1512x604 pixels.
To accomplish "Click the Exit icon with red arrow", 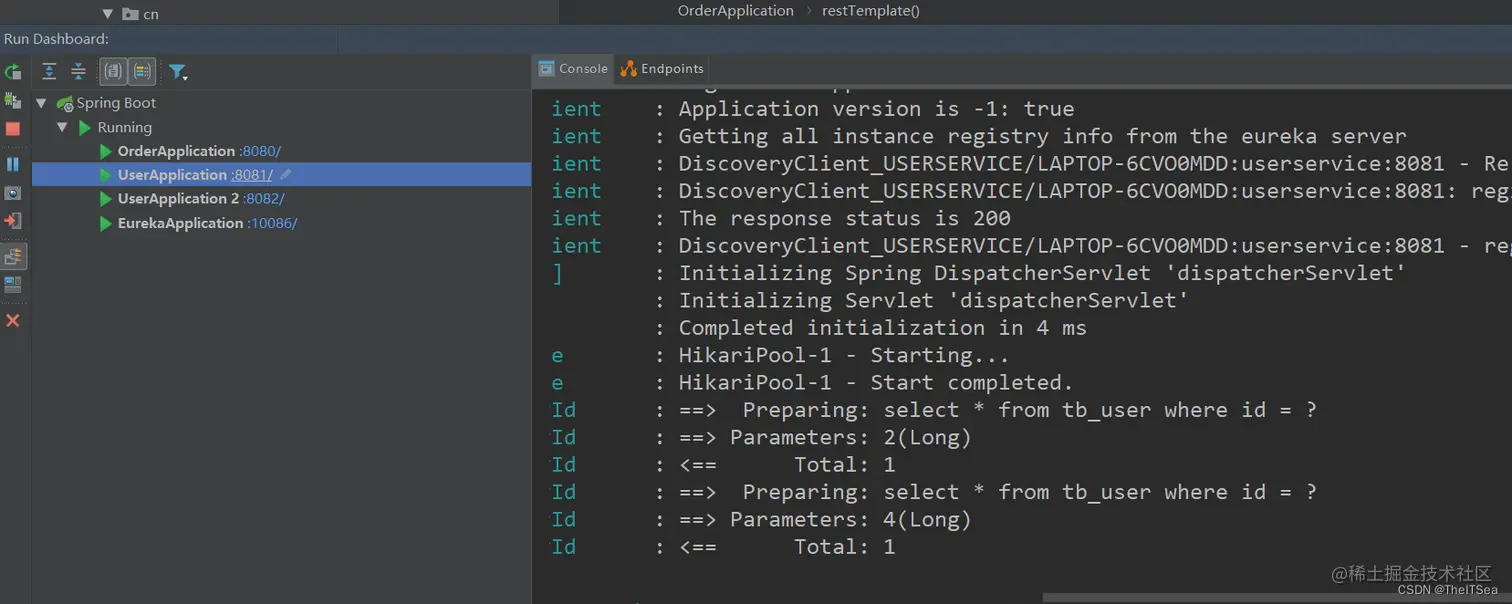I will pyautogui.click(x=13, y=221).
